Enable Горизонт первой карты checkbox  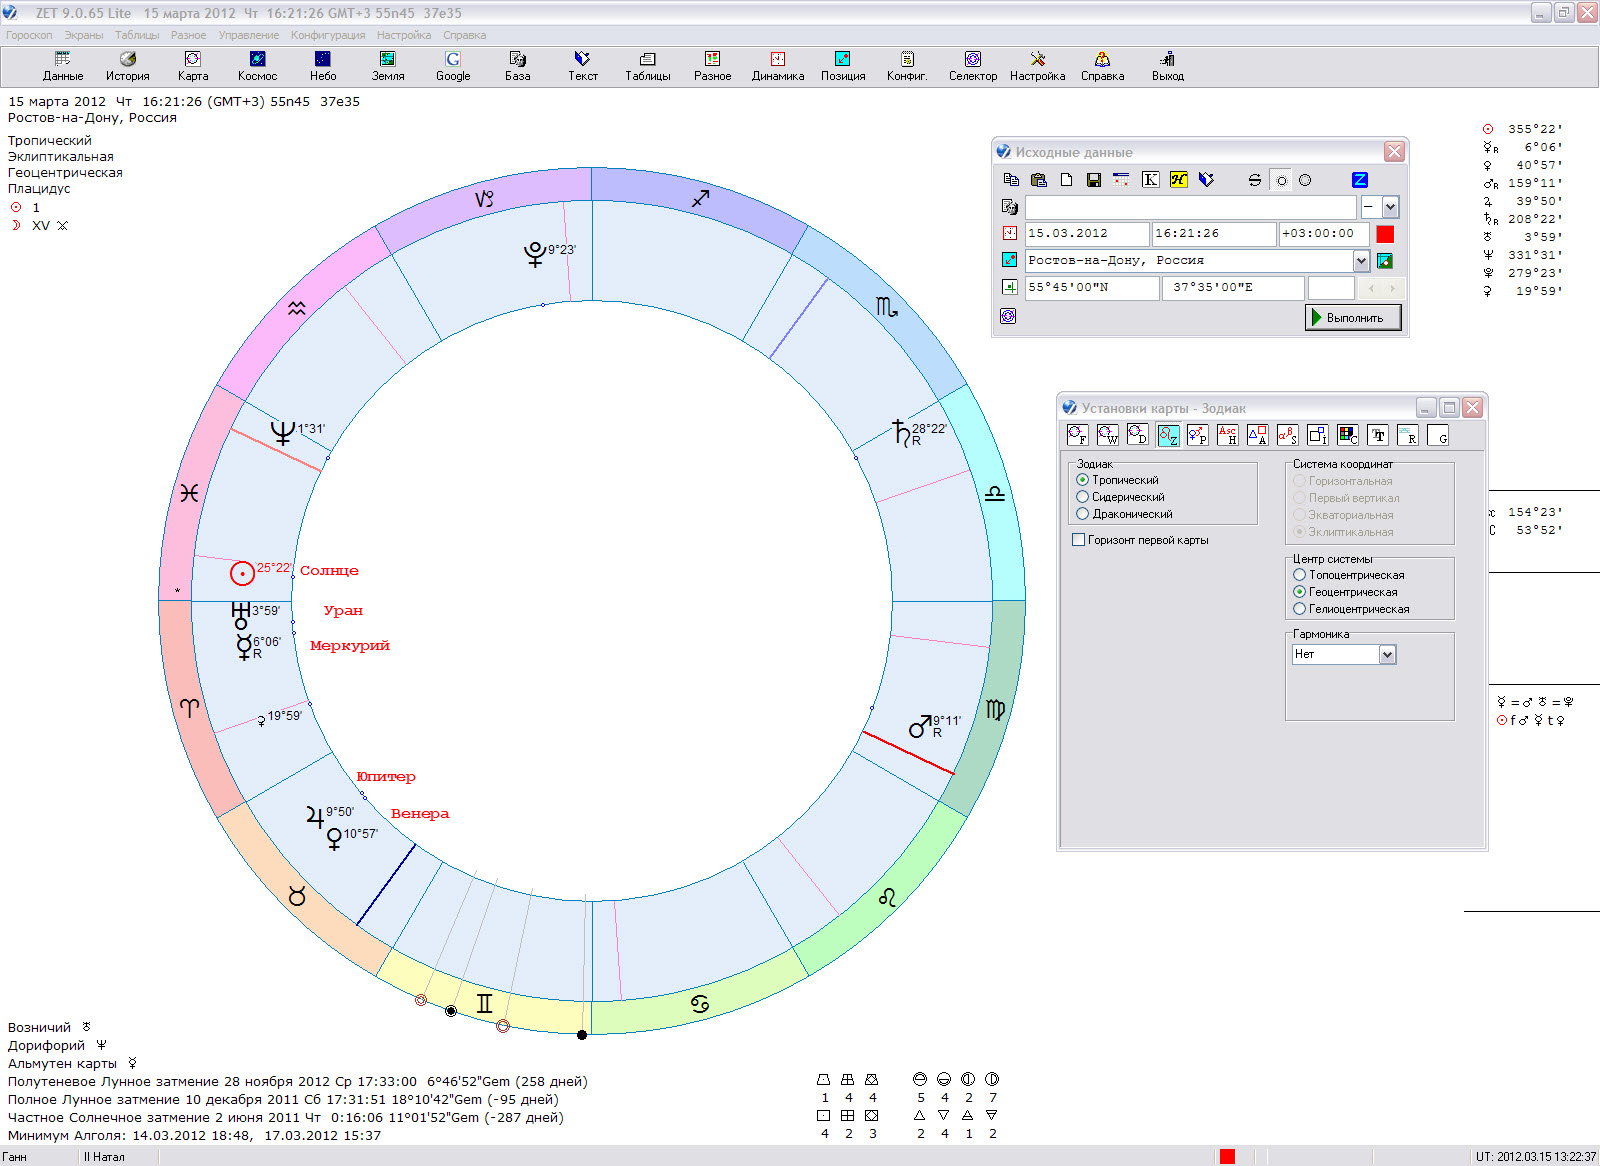[1078, 540]
